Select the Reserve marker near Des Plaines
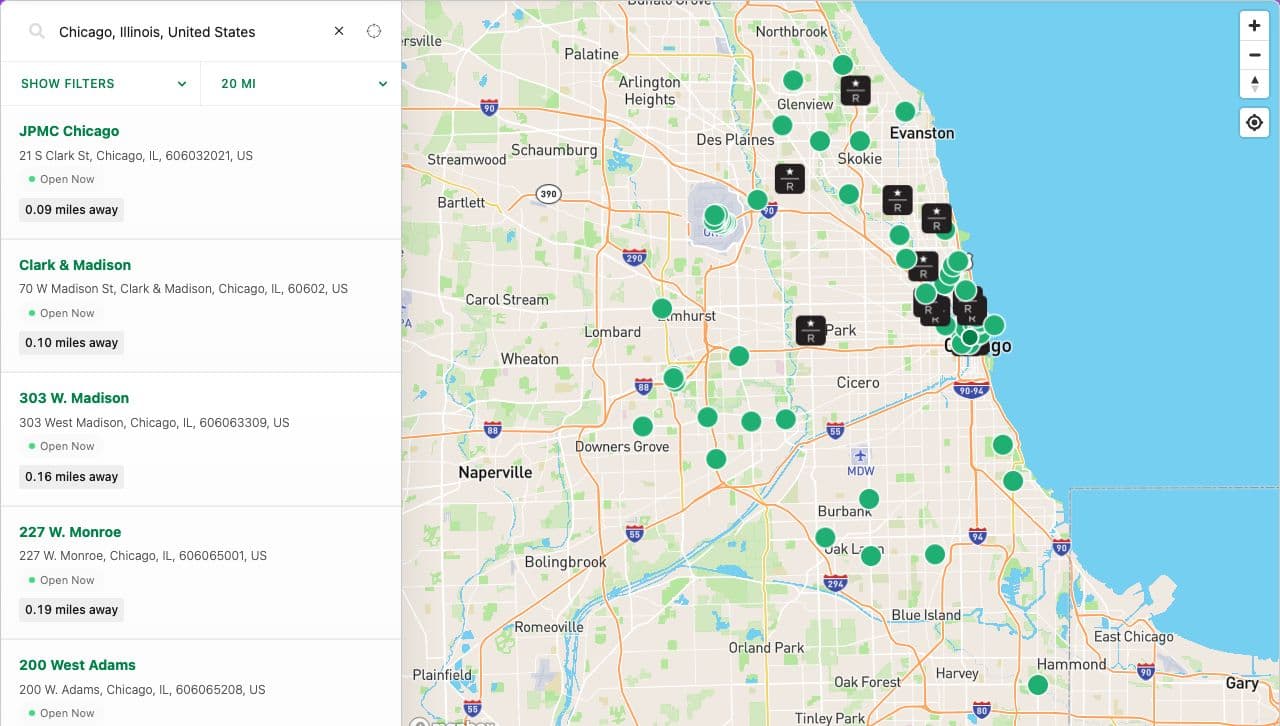 coord(790,179)
